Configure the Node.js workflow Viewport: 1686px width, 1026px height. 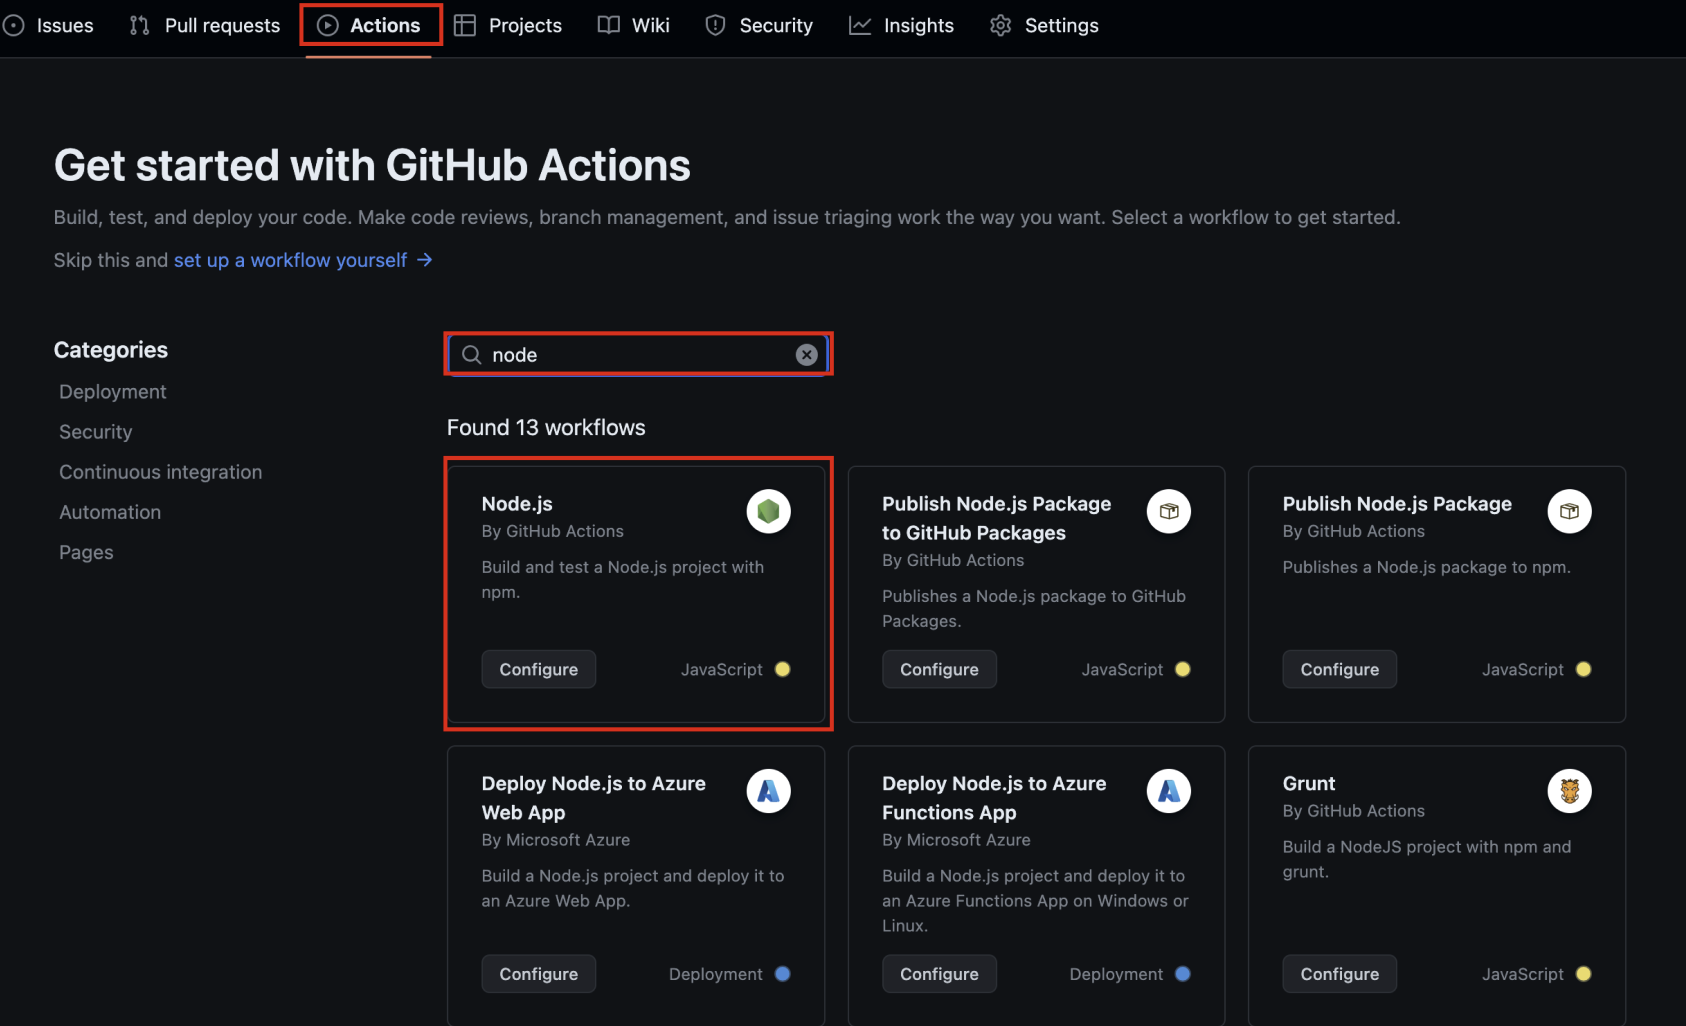pos(538,669)
